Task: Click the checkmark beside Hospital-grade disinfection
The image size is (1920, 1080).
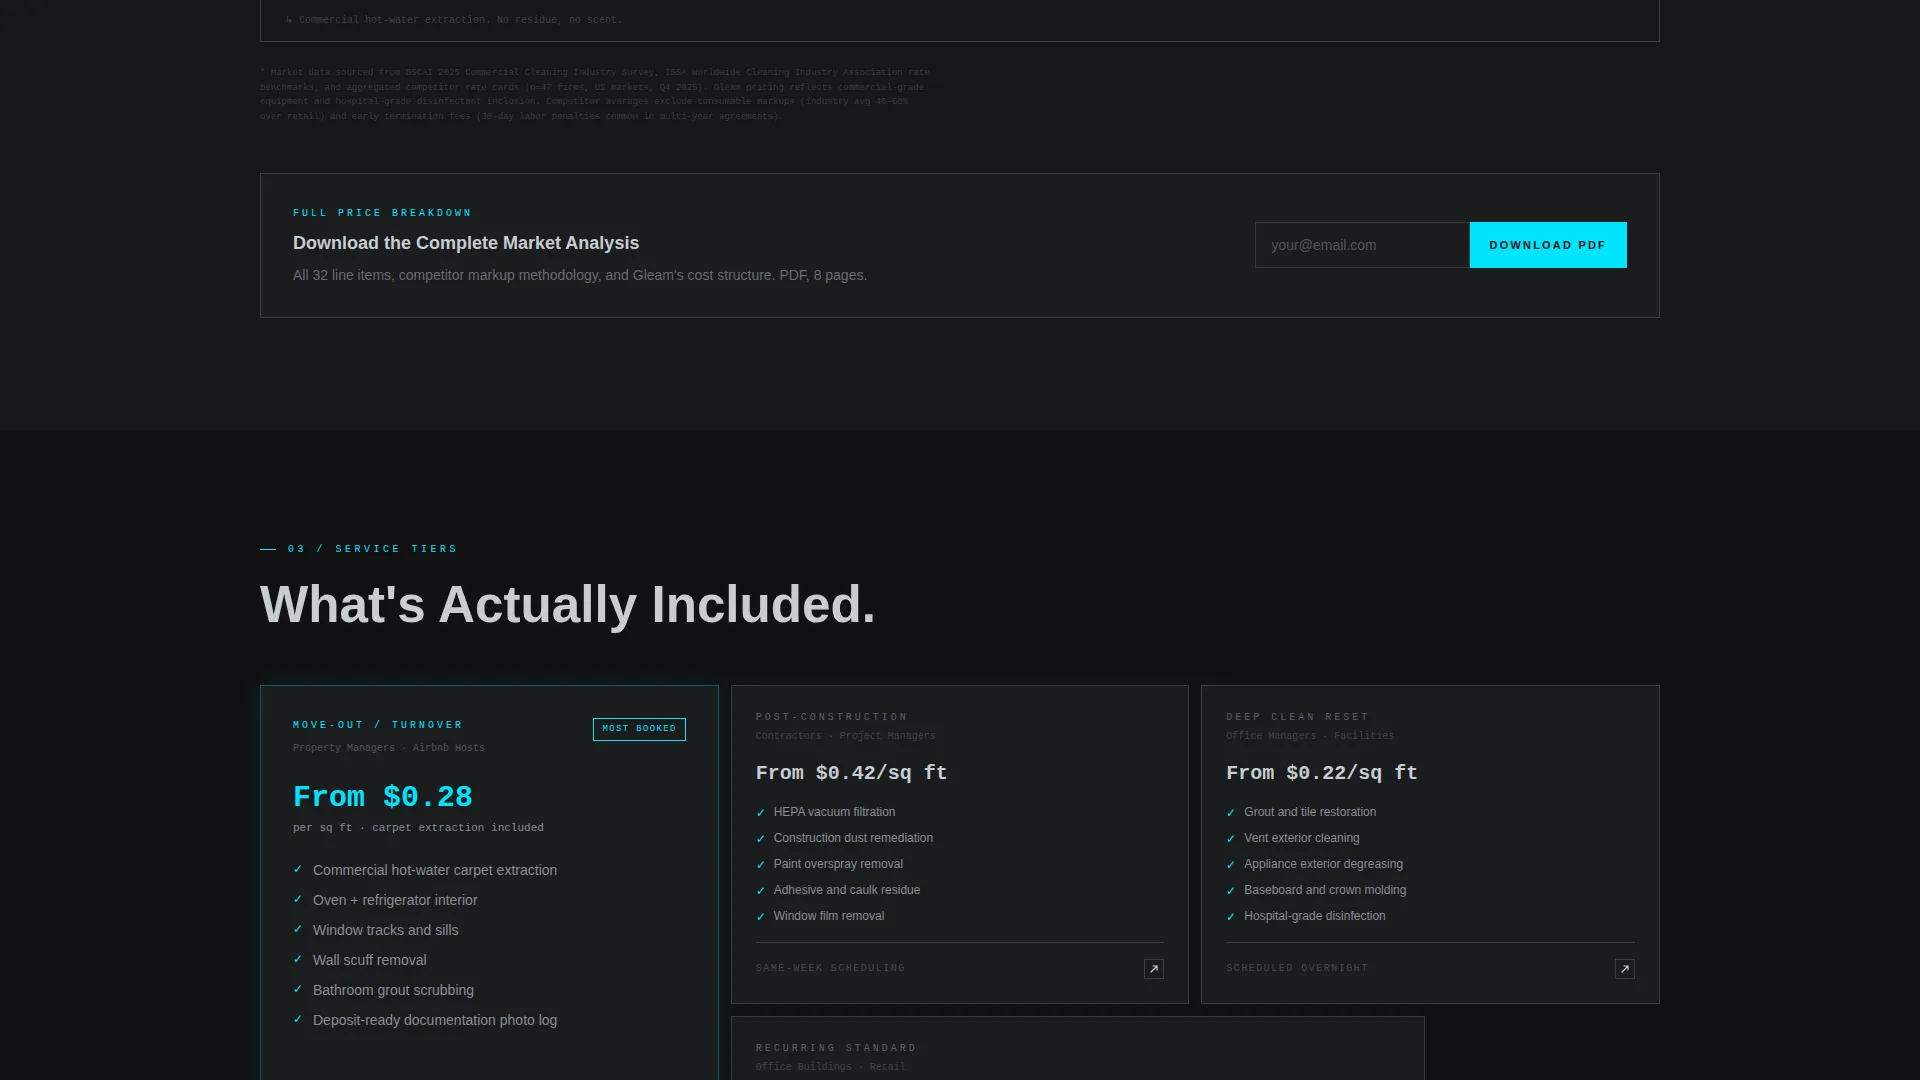Action: point(1231,917)
